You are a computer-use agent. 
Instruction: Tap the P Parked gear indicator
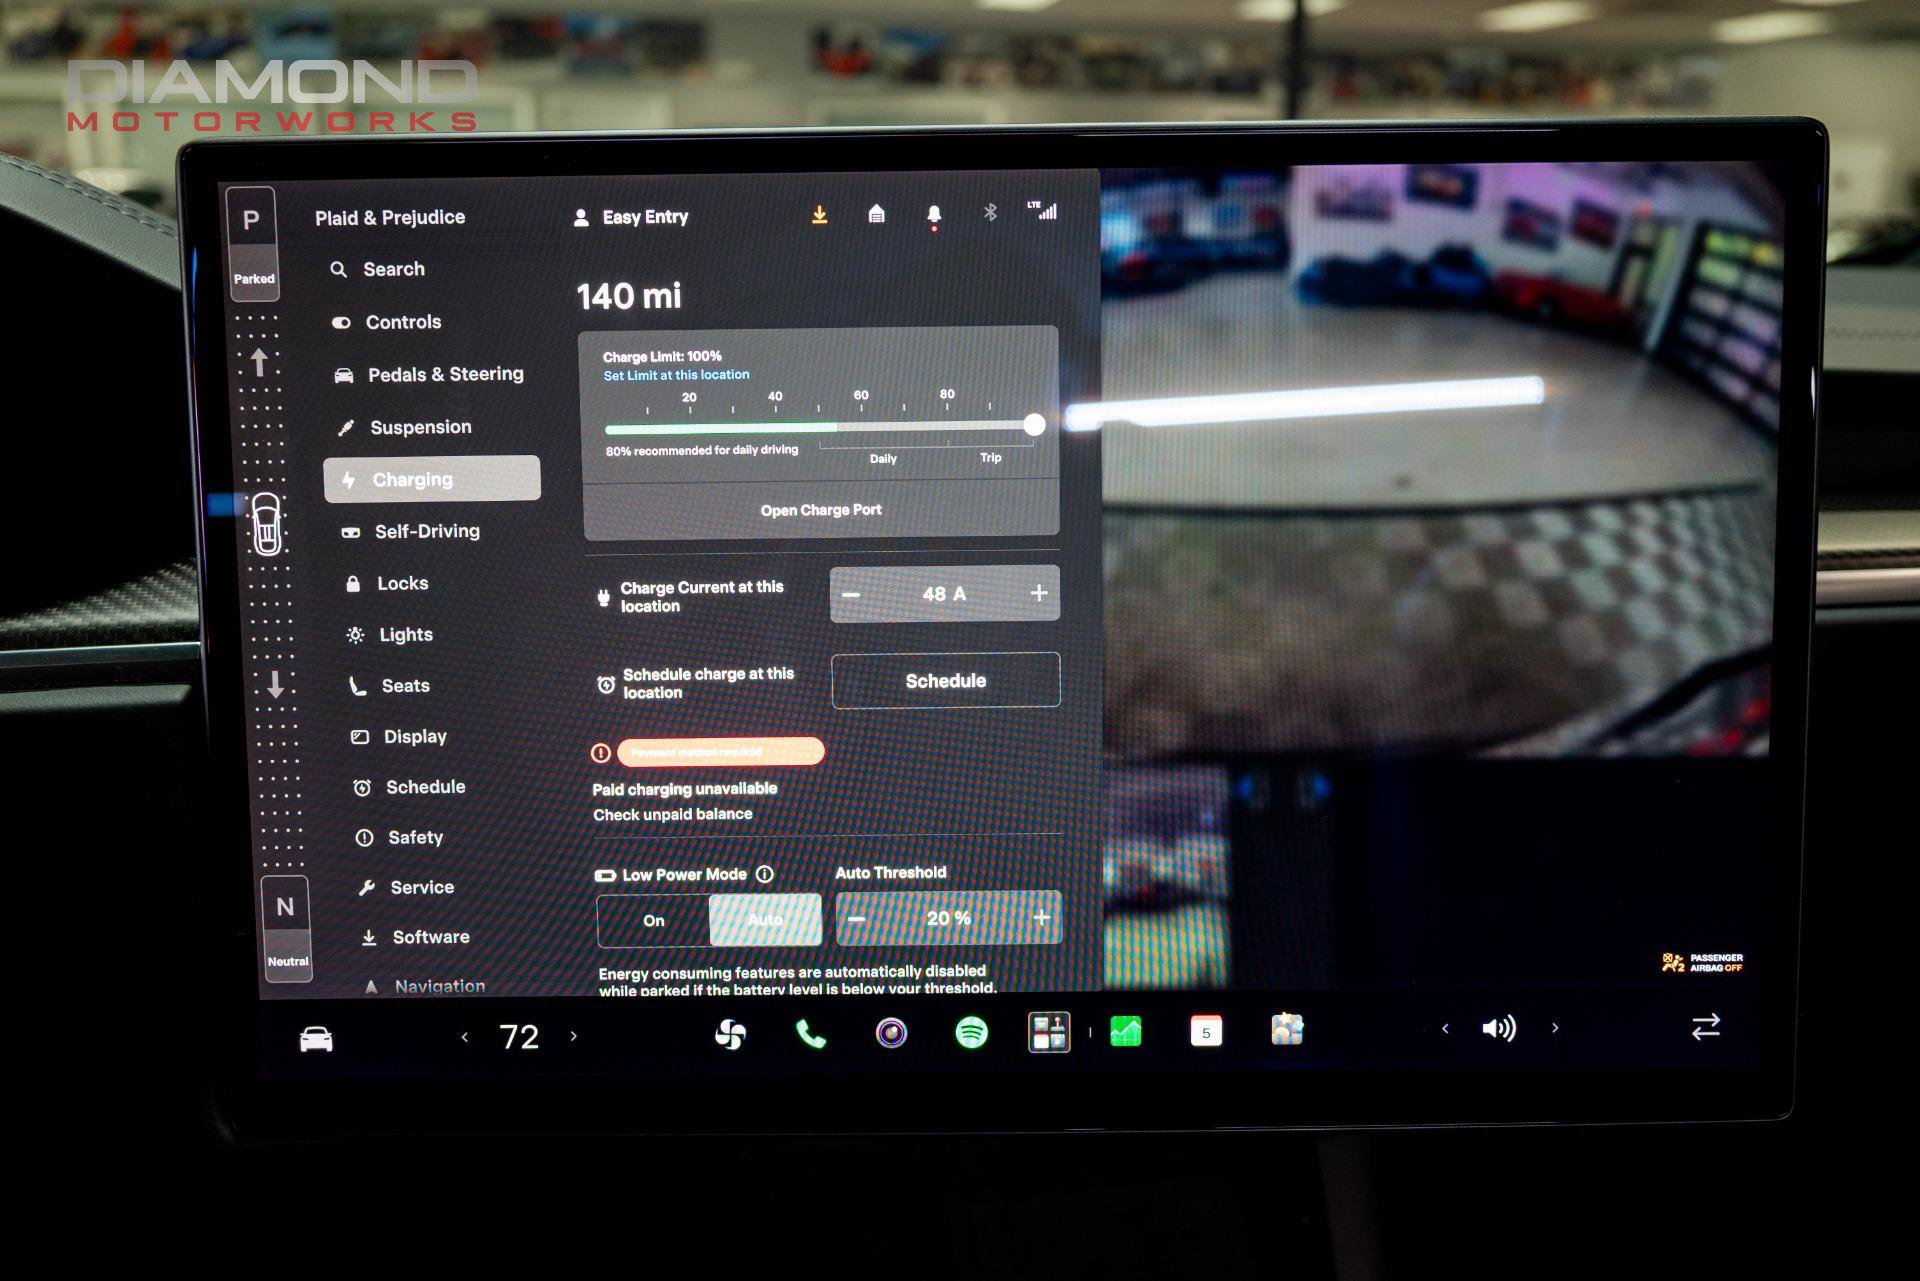tap(252, 243)
